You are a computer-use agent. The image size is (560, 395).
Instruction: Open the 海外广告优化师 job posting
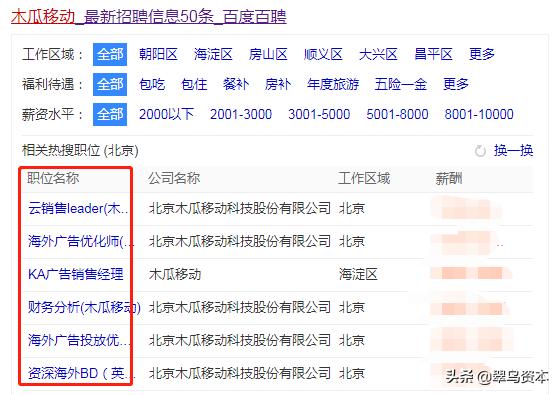[81, 241]
